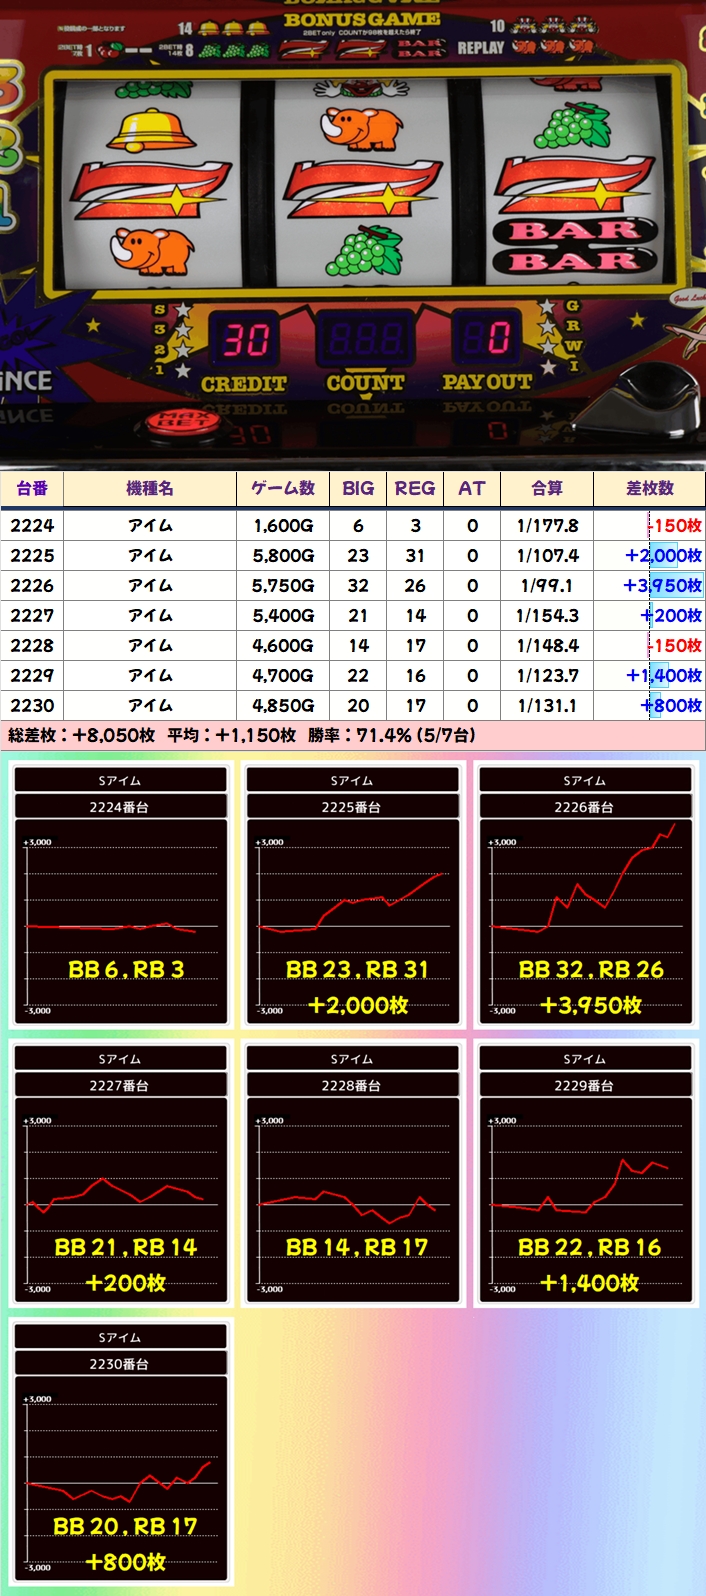Click the ゲーム数 column header

click(283, 488)
